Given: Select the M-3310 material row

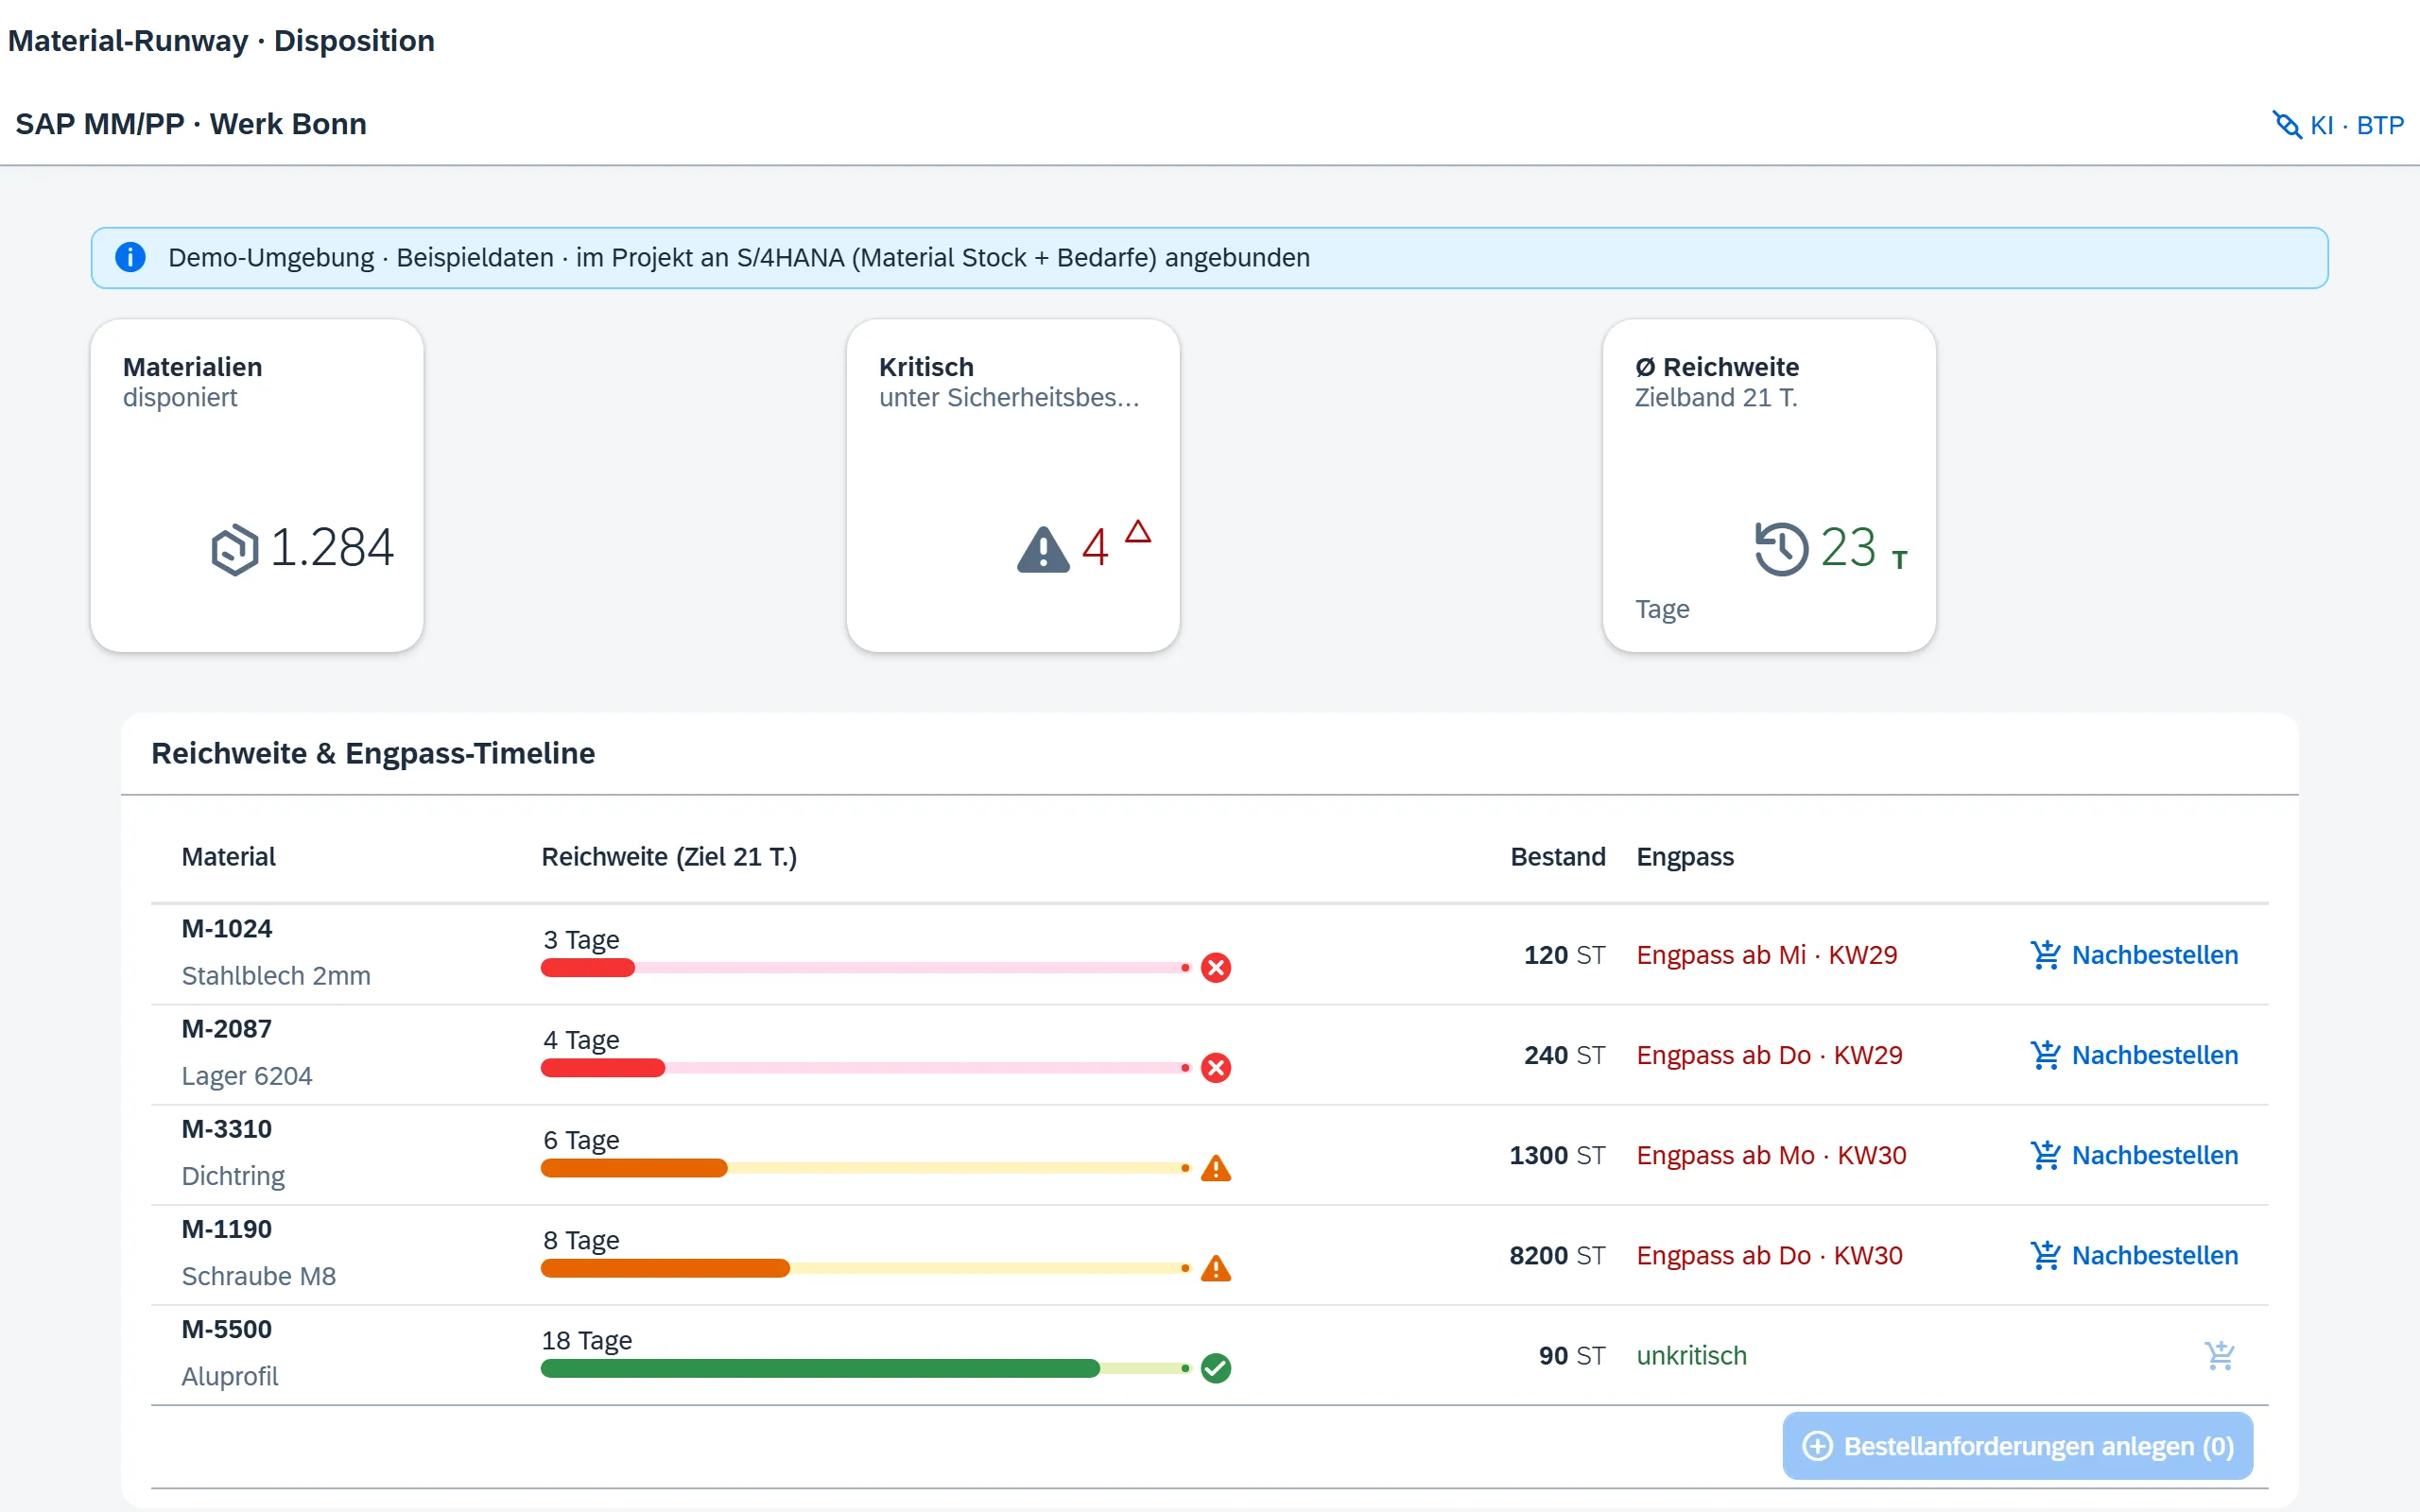Looking at the screenshot, I should coord(1209,1155).
